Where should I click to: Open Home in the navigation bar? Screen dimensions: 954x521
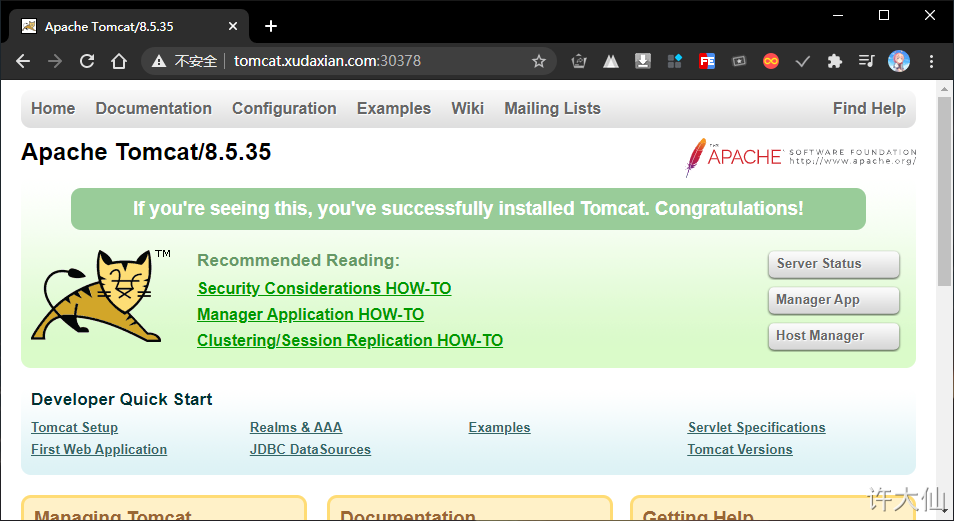click(x=53, y=108)
